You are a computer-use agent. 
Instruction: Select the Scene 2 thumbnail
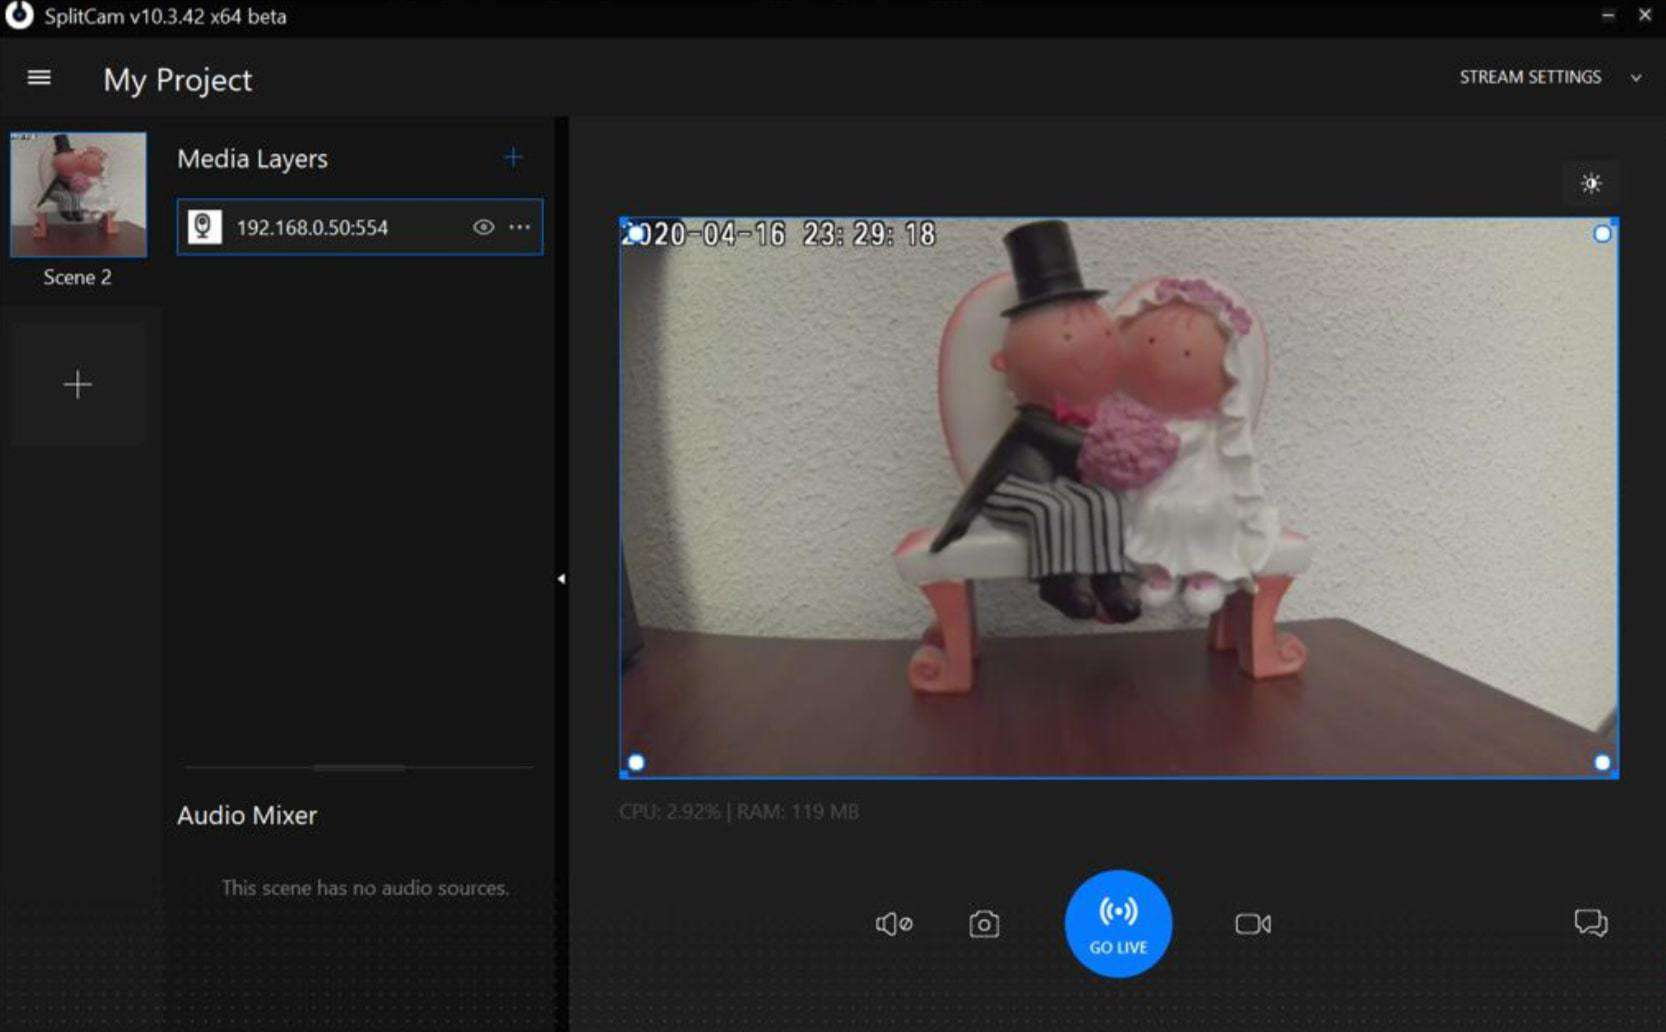(x=78, y=195)
